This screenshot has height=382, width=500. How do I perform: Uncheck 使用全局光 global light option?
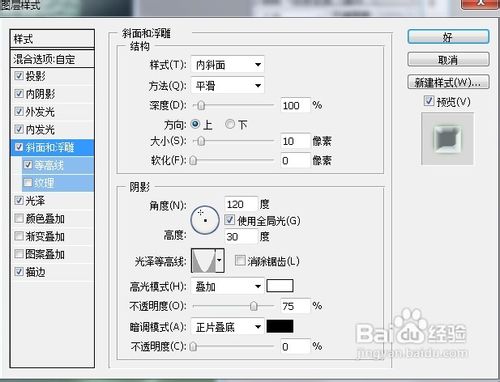coord(230,220)
